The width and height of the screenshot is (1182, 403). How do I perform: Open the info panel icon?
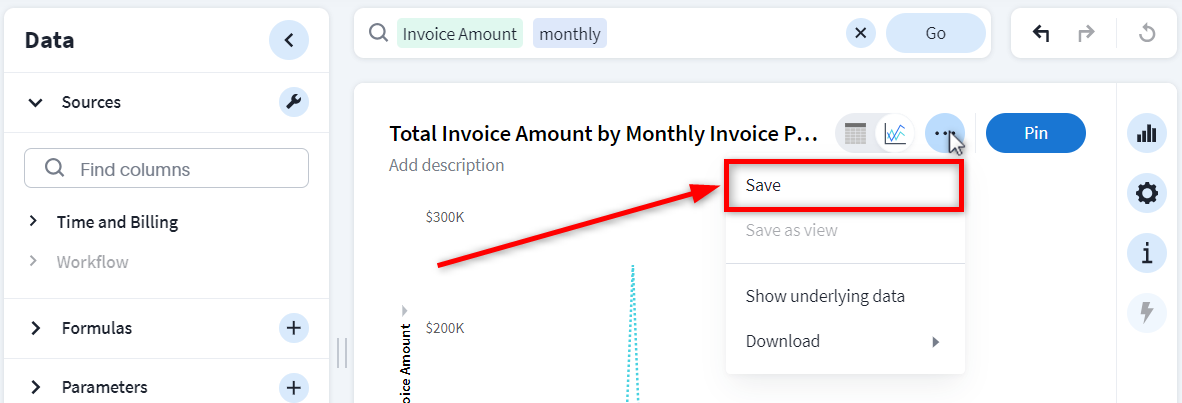pos(1147,254)
